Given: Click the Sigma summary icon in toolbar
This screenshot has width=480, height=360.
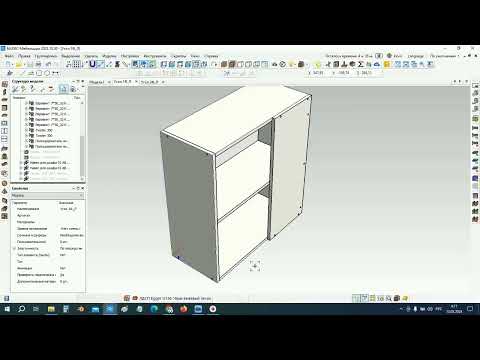Looking at the screenshot, I should [x=361, y=64].
